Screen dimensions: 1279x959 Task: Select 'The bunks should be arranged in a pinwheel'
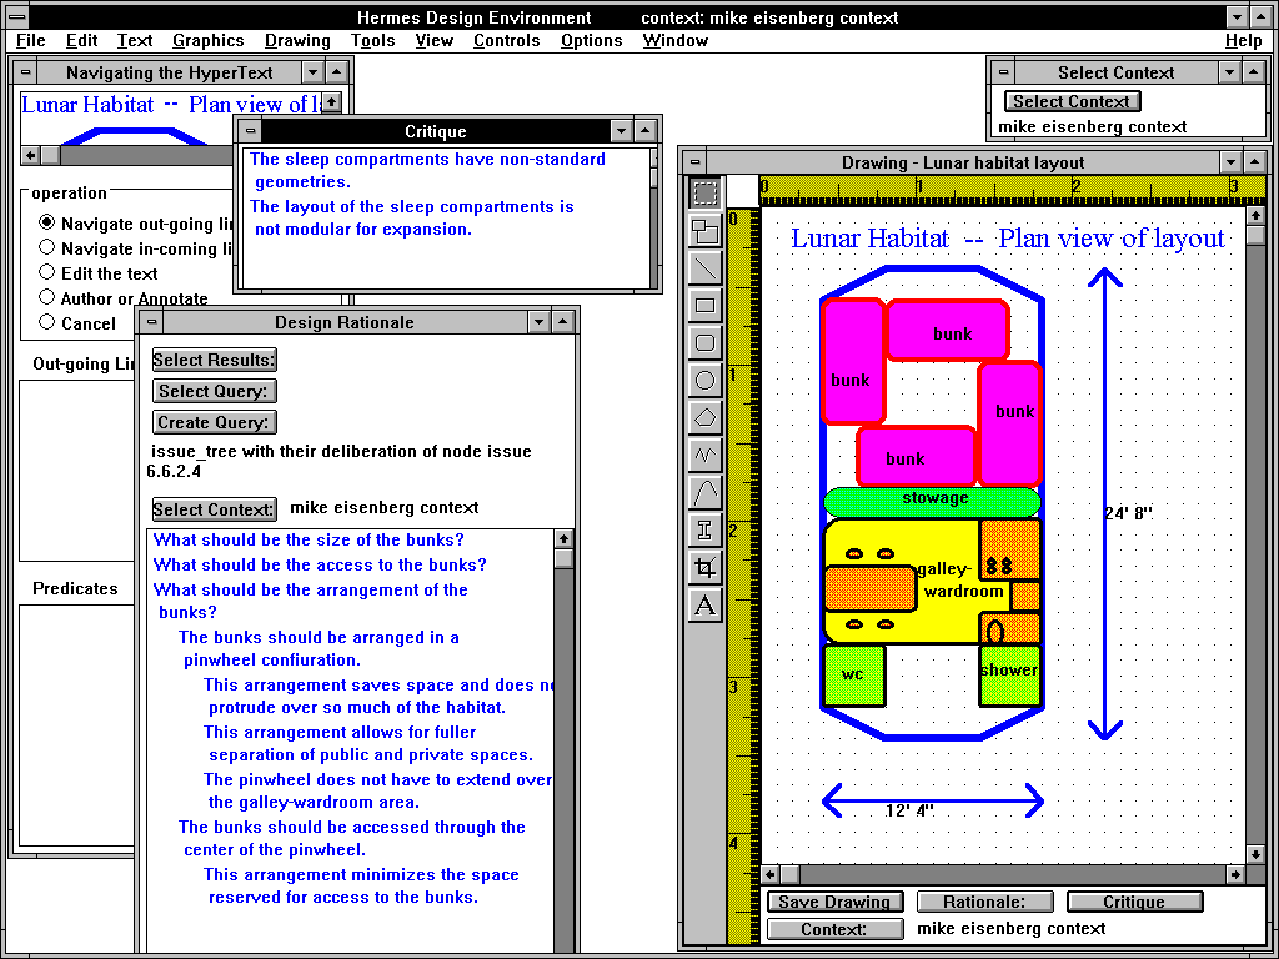tap(319, 649)
